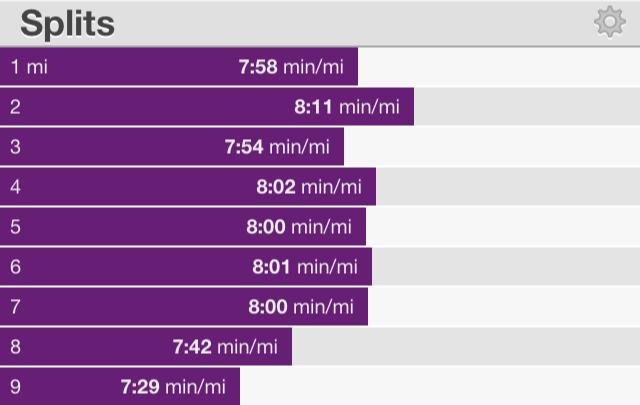Select the mile 5 split row
Viewport: 640px width, 405px height.
tap(320, 227)
